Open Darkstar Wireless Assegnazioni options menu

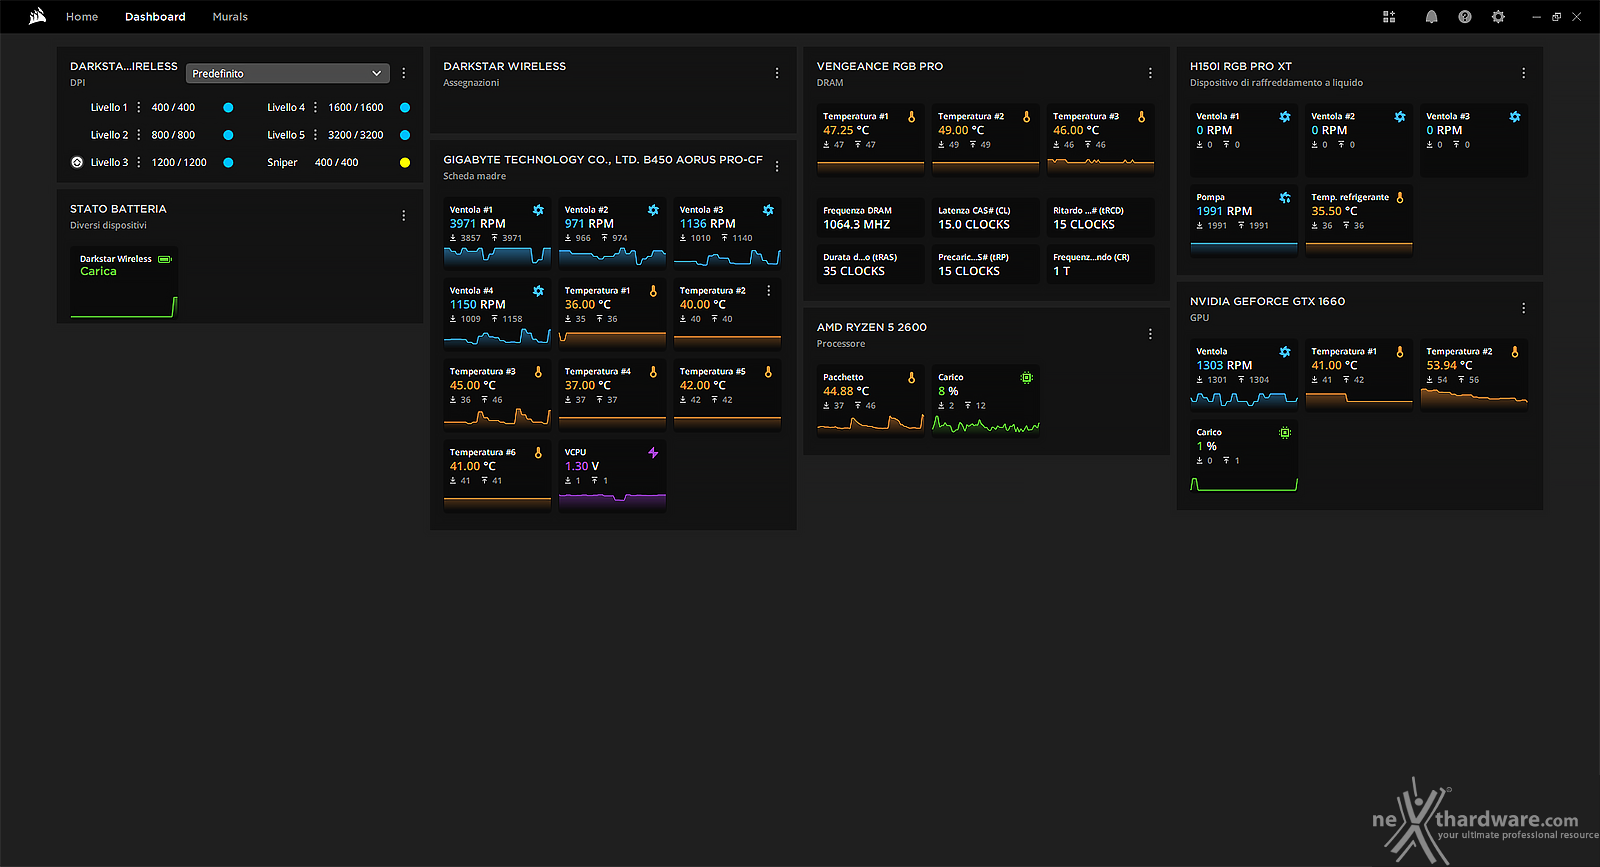pos(777,73)
